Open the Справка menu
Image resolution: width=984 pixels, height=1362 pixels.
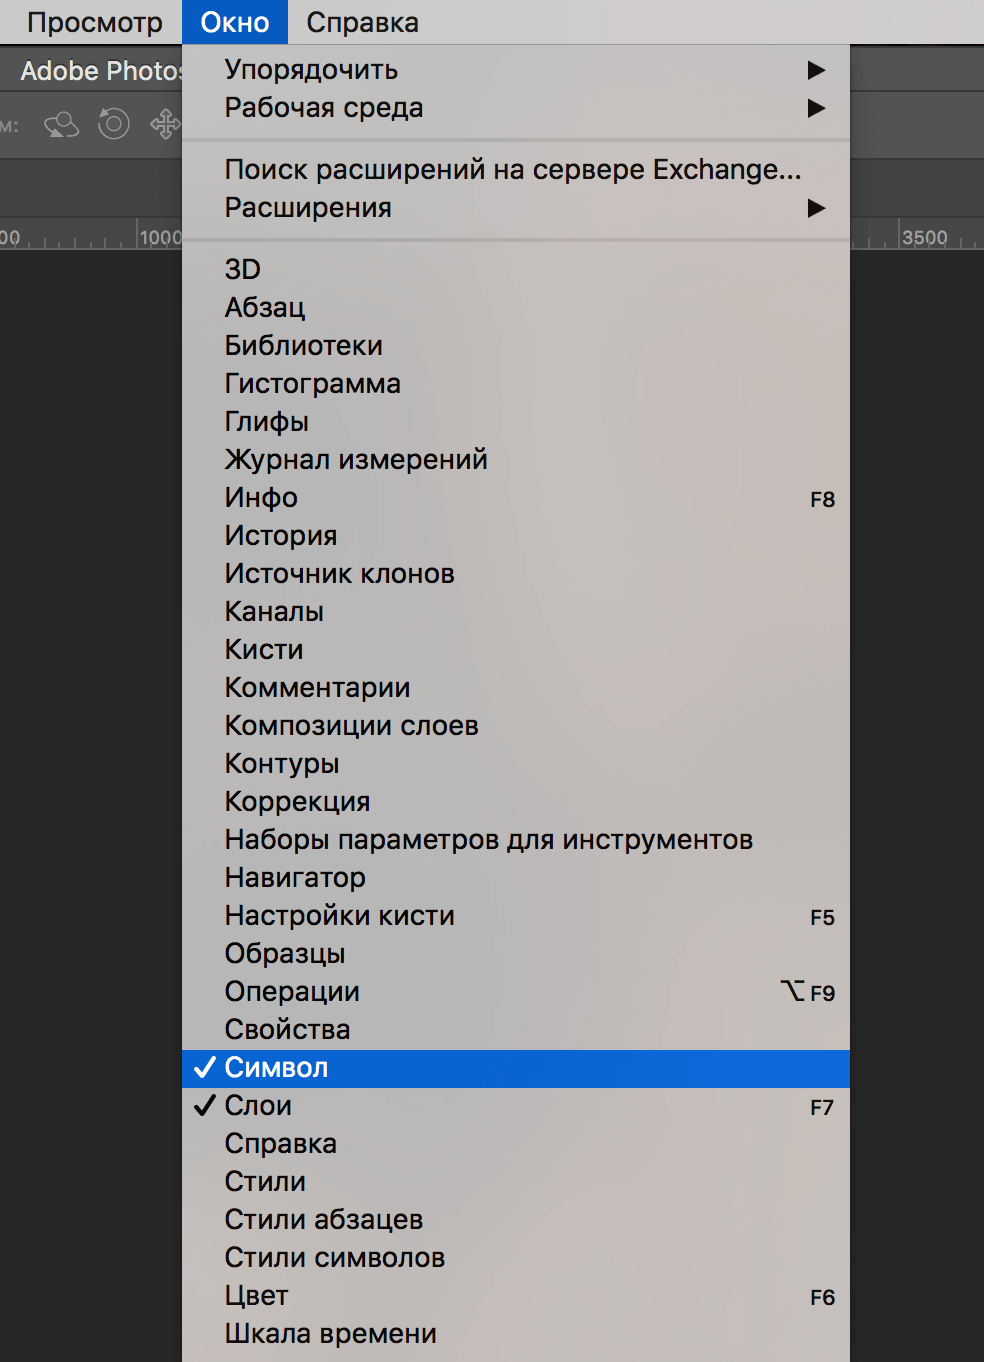(x=361, y=21)
